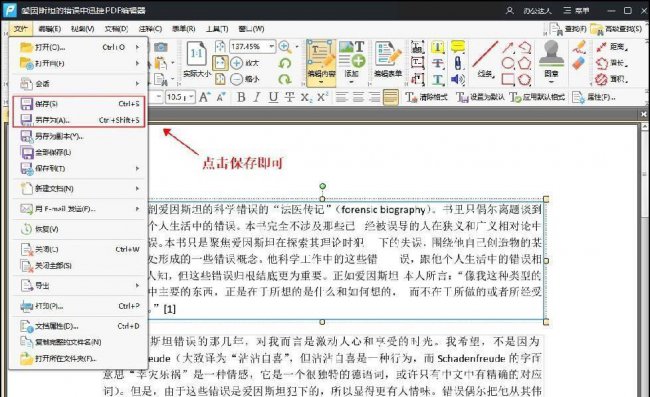Choose Open containing folder (F) entry
This screenshot has width=650, height=397.
(x=78, y=358)
